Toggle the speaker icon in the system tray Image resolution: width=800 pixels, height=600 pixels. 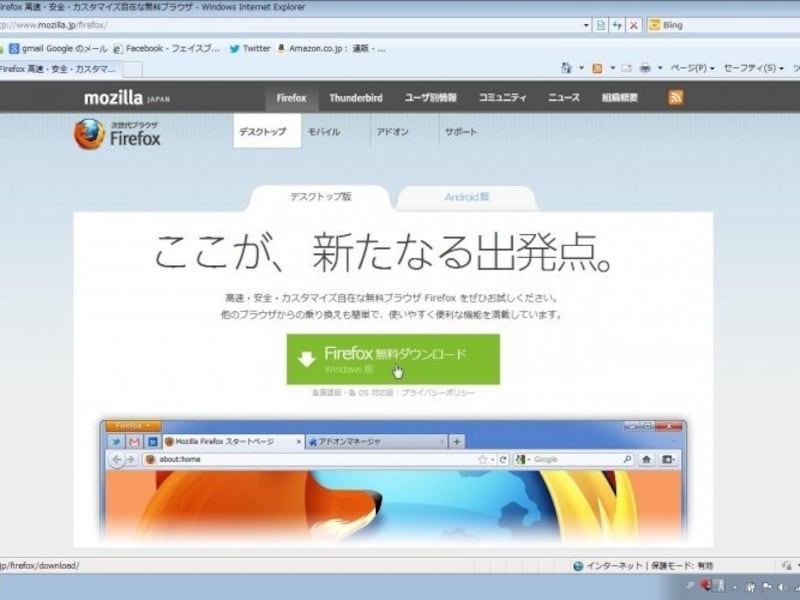click(x=781, y=588)
